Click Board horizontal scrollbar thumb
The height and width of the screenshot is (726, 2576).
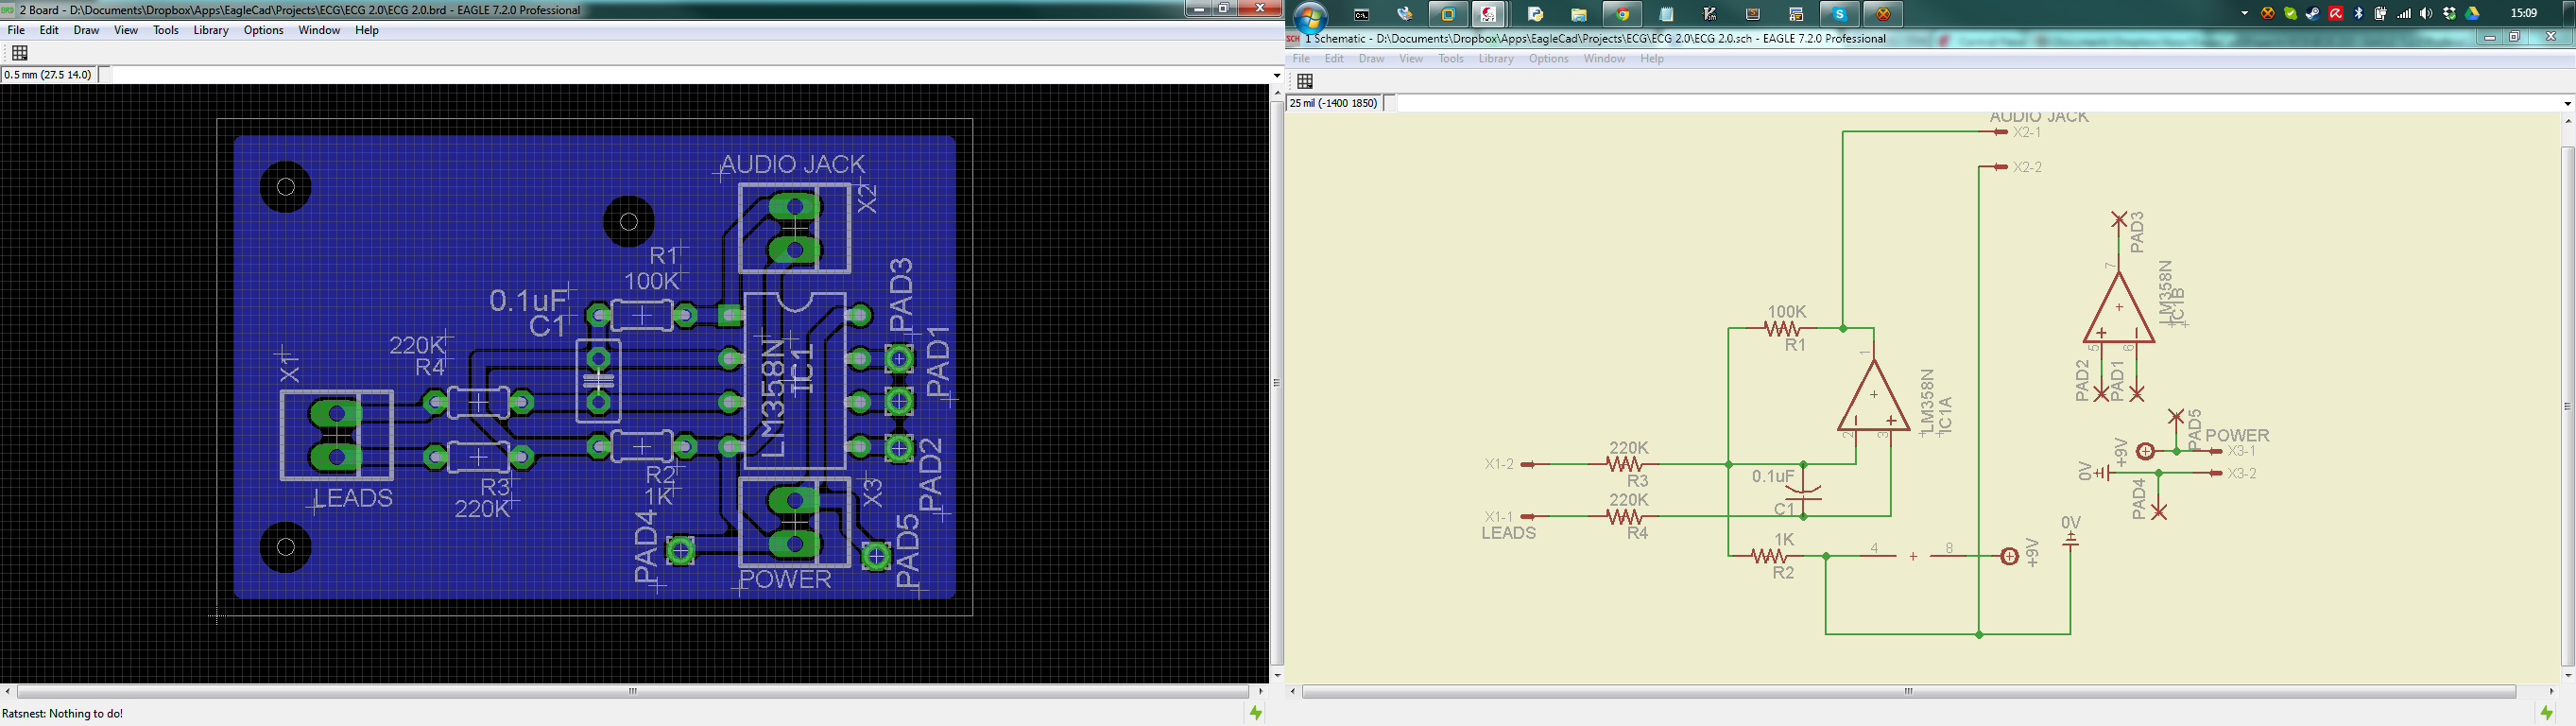(632, 691)
